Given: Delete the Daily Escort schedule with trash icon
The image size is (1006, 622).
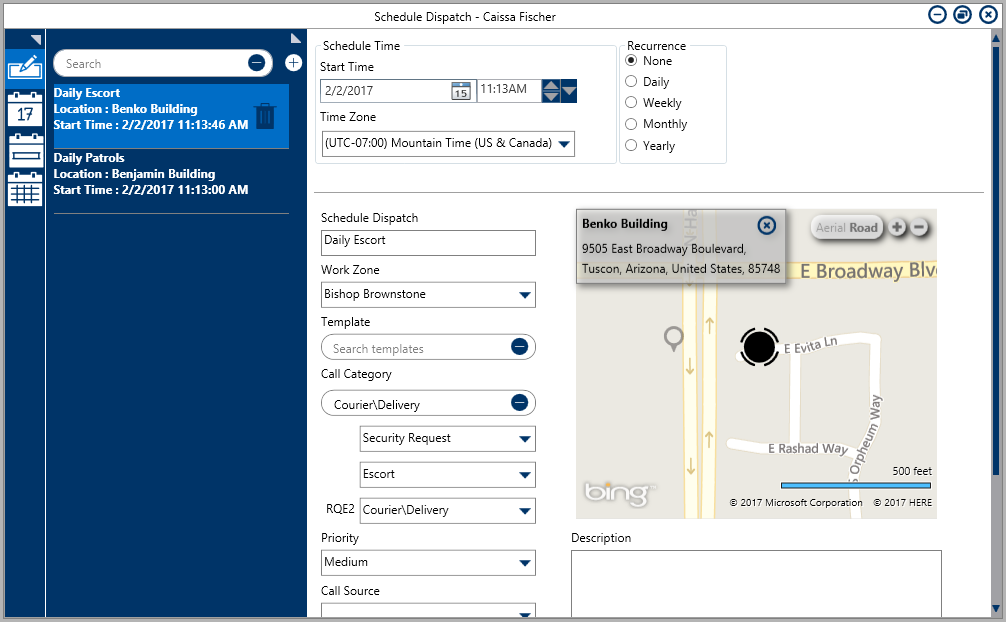Looking at the screenshot, I should click(x=264, y=116).
